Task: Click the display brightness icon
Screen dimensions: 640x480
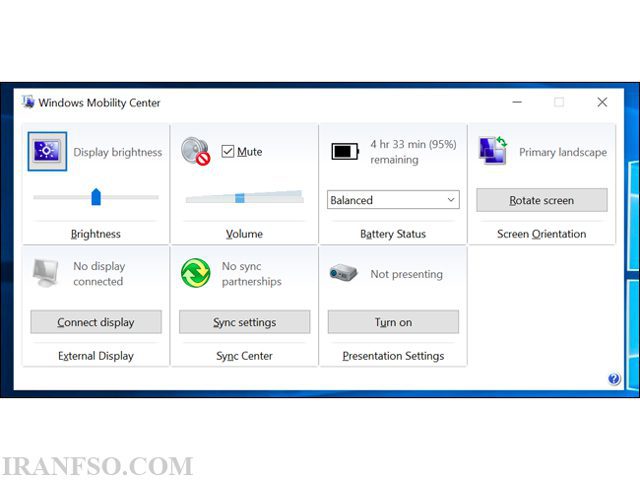Action: click(x=47, y=151)
